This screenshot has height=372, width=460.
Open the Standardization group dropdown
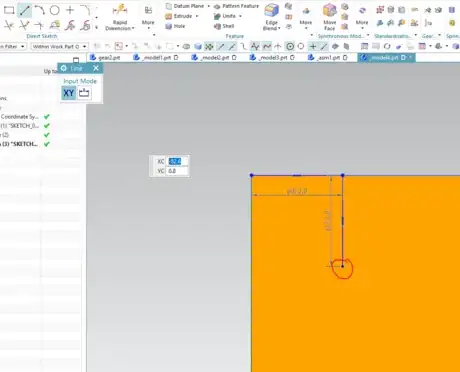pyautogui.click(x=416, y=35)
